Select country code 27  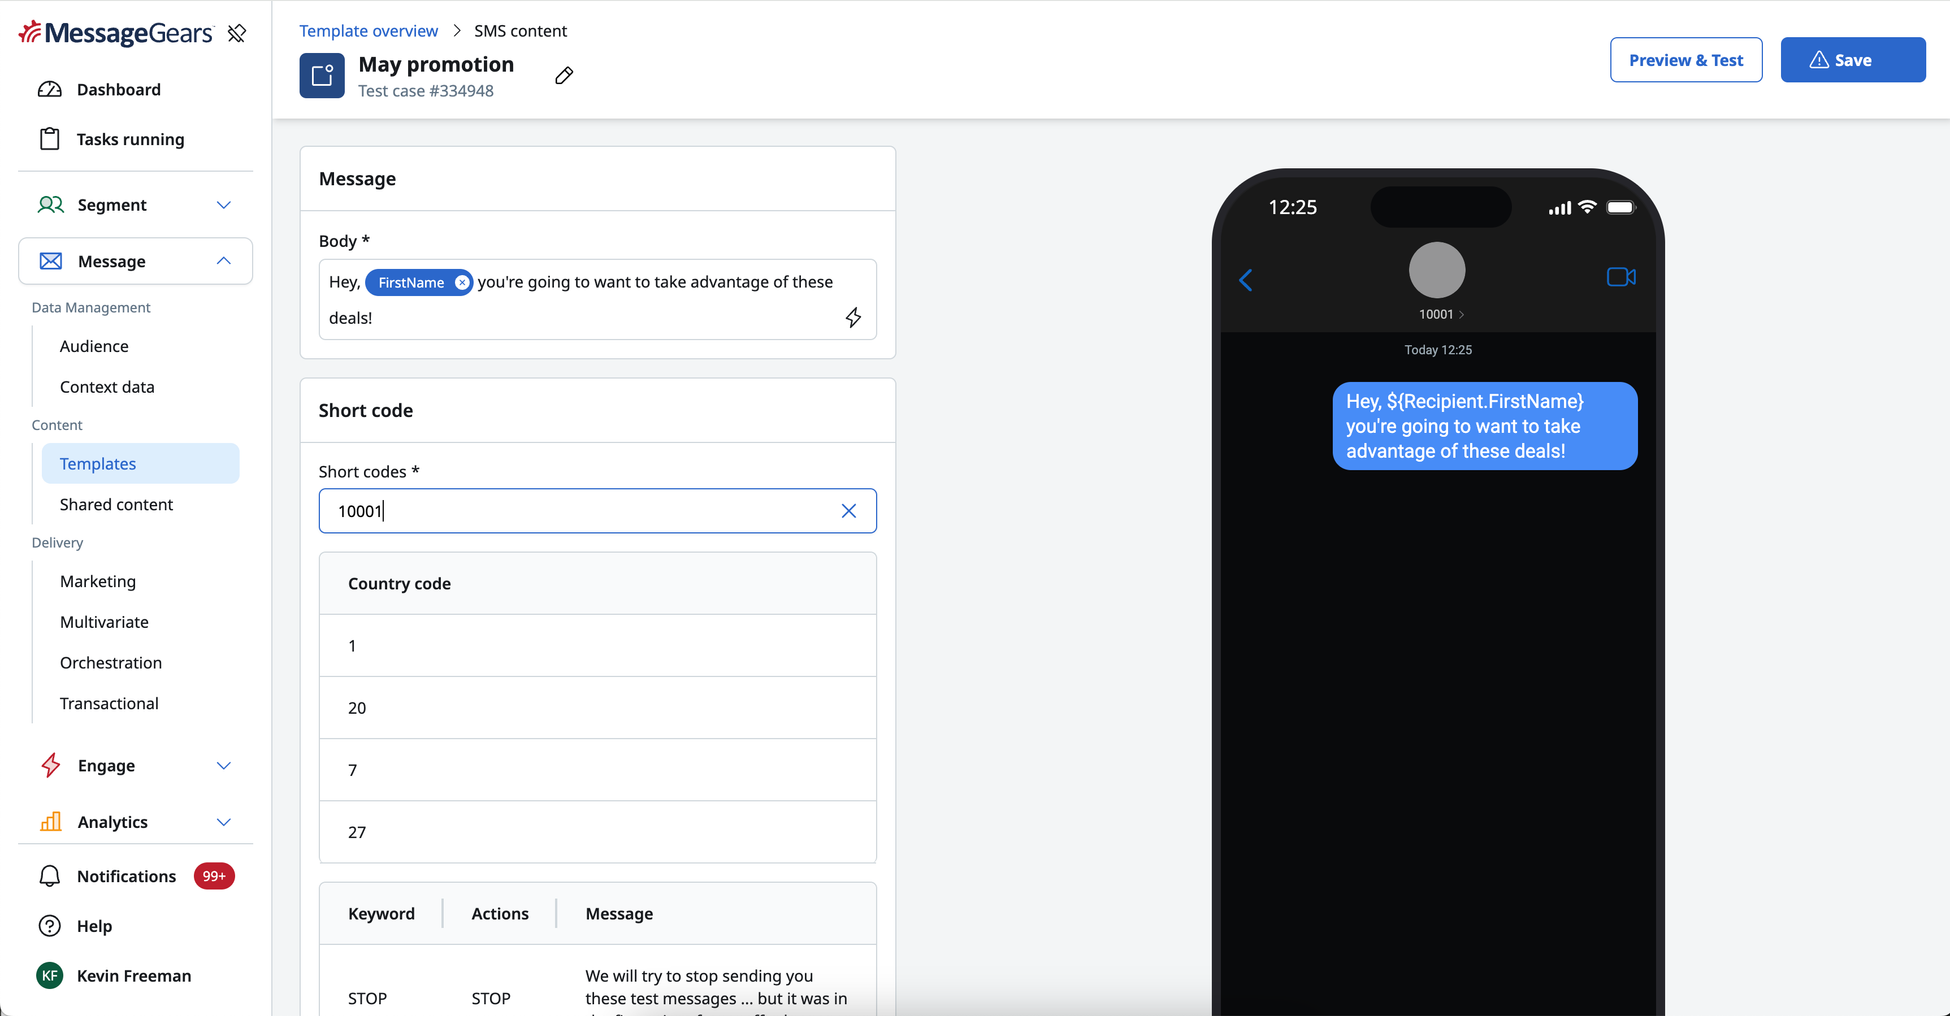point(598,832)
